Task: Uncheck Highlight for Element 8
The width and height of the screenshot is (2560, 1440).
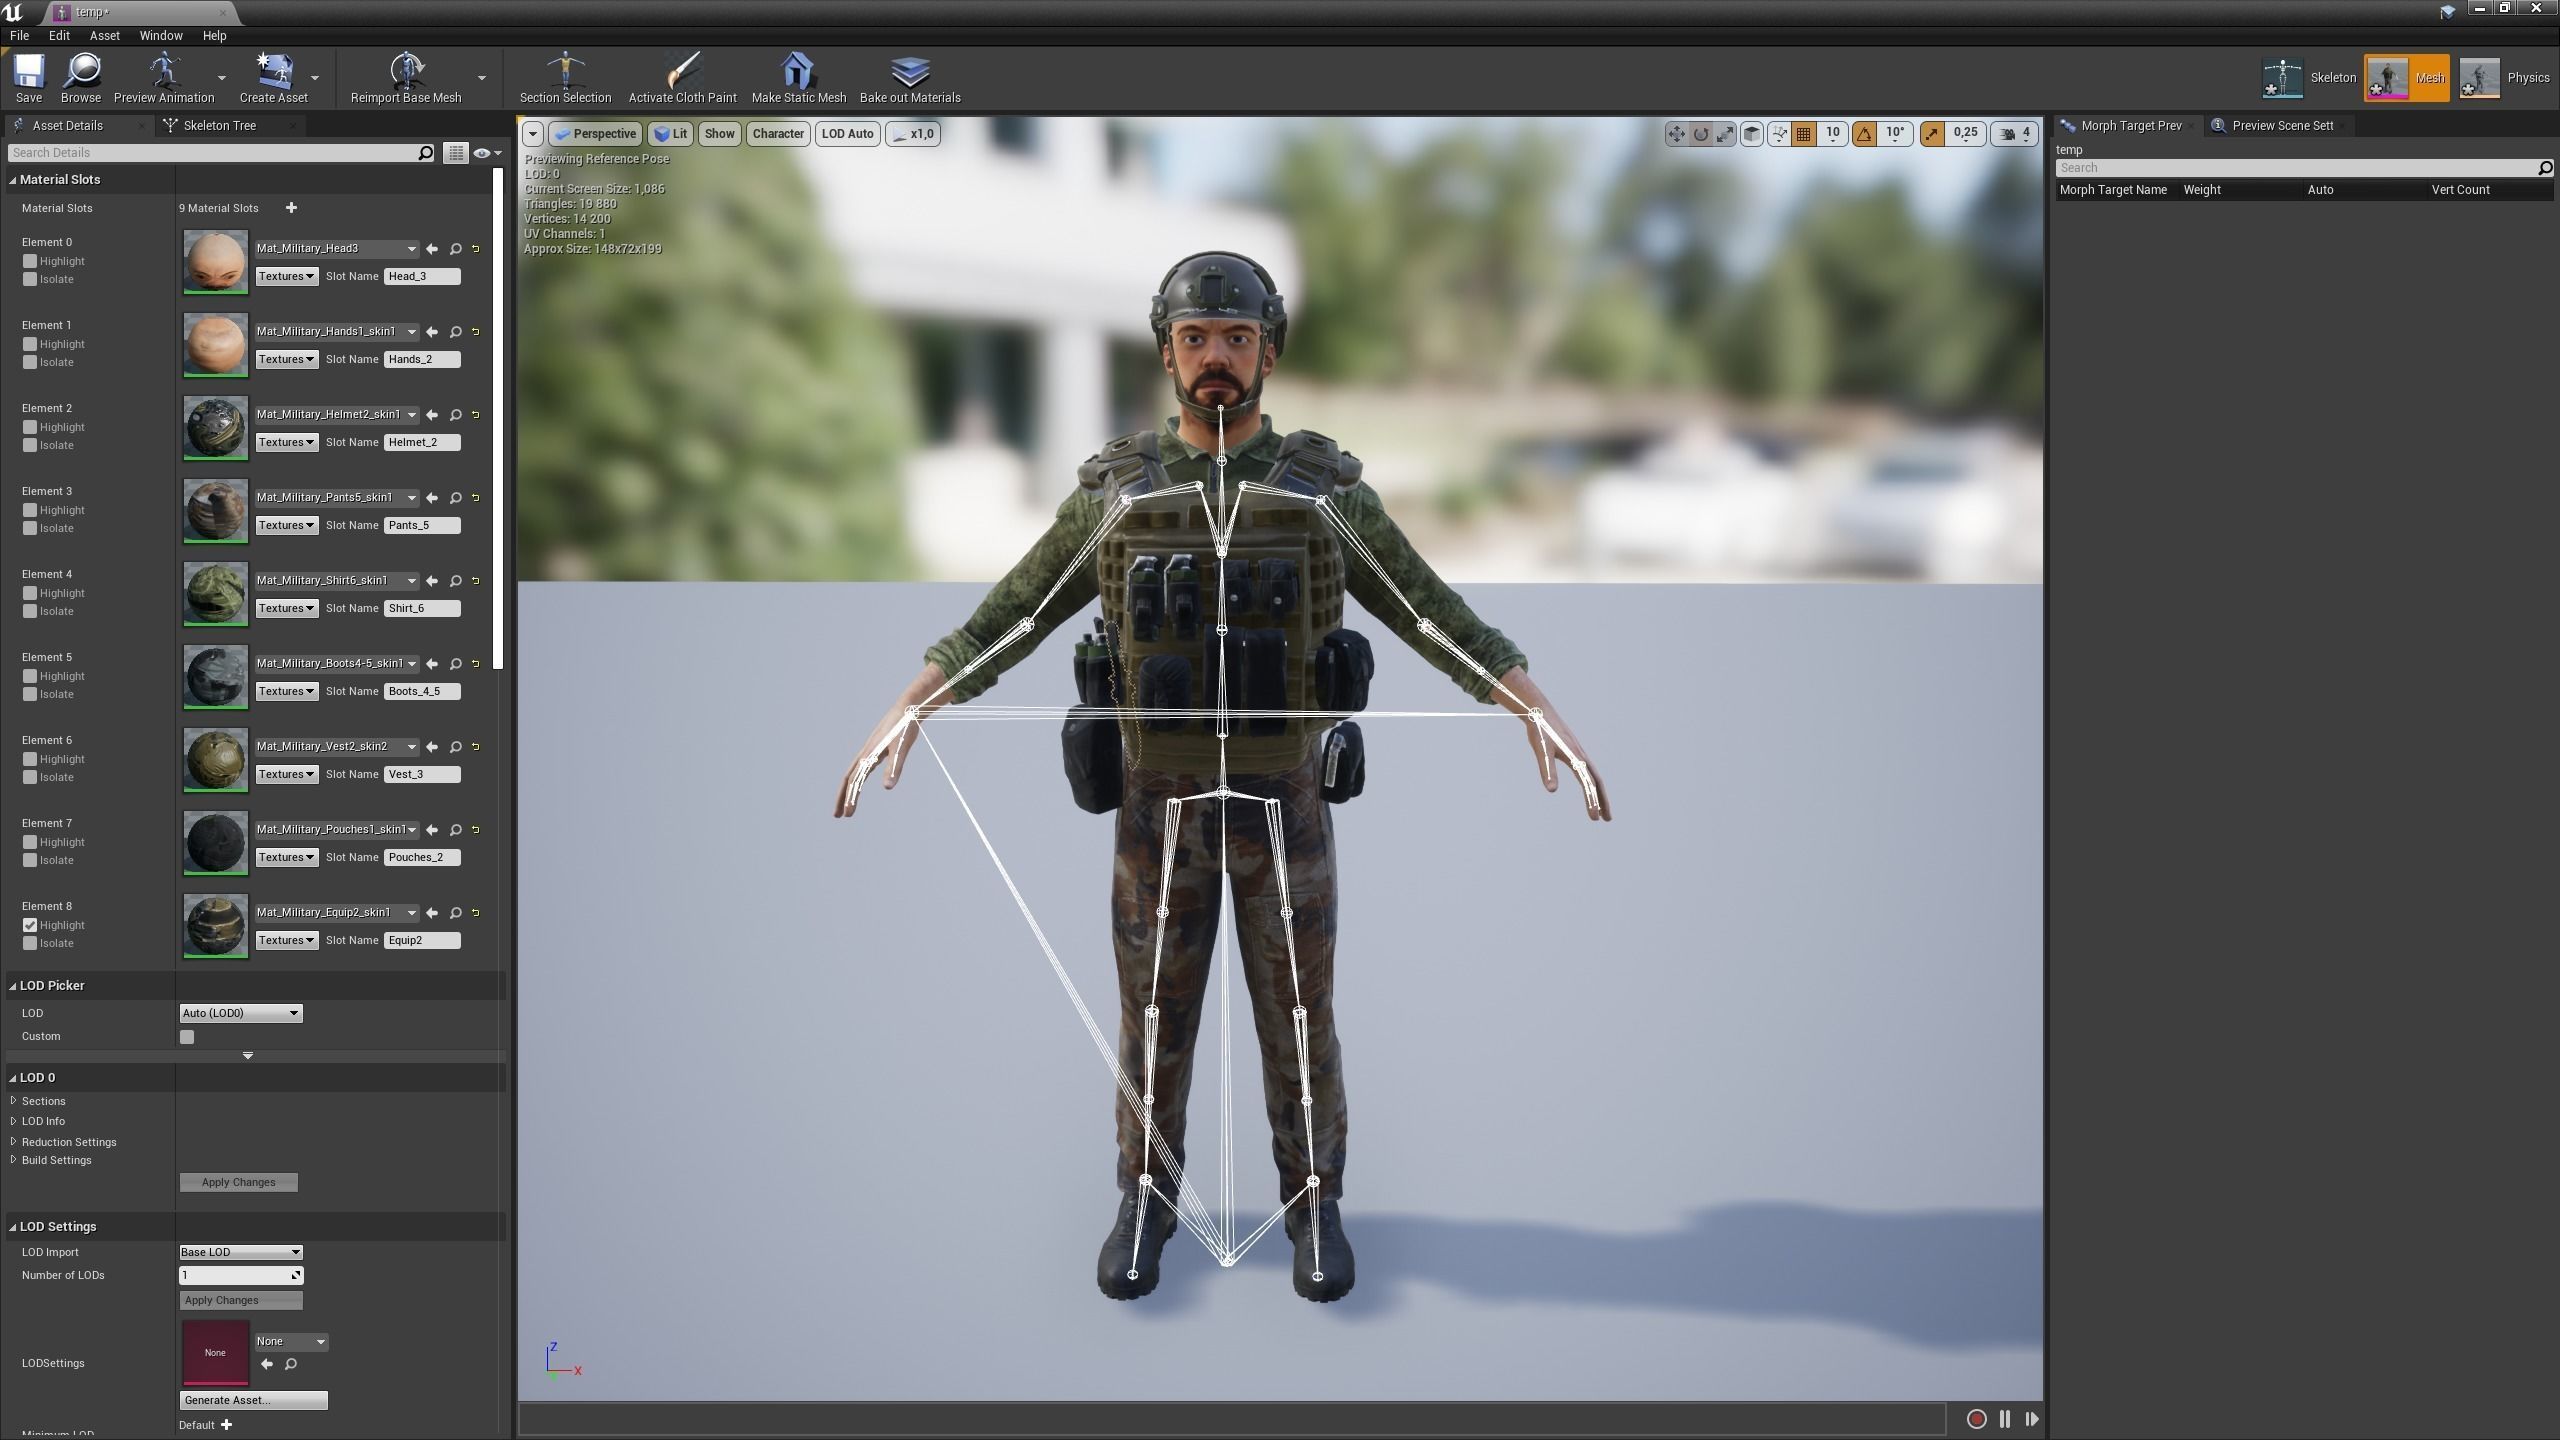Action: coord(30,925)
